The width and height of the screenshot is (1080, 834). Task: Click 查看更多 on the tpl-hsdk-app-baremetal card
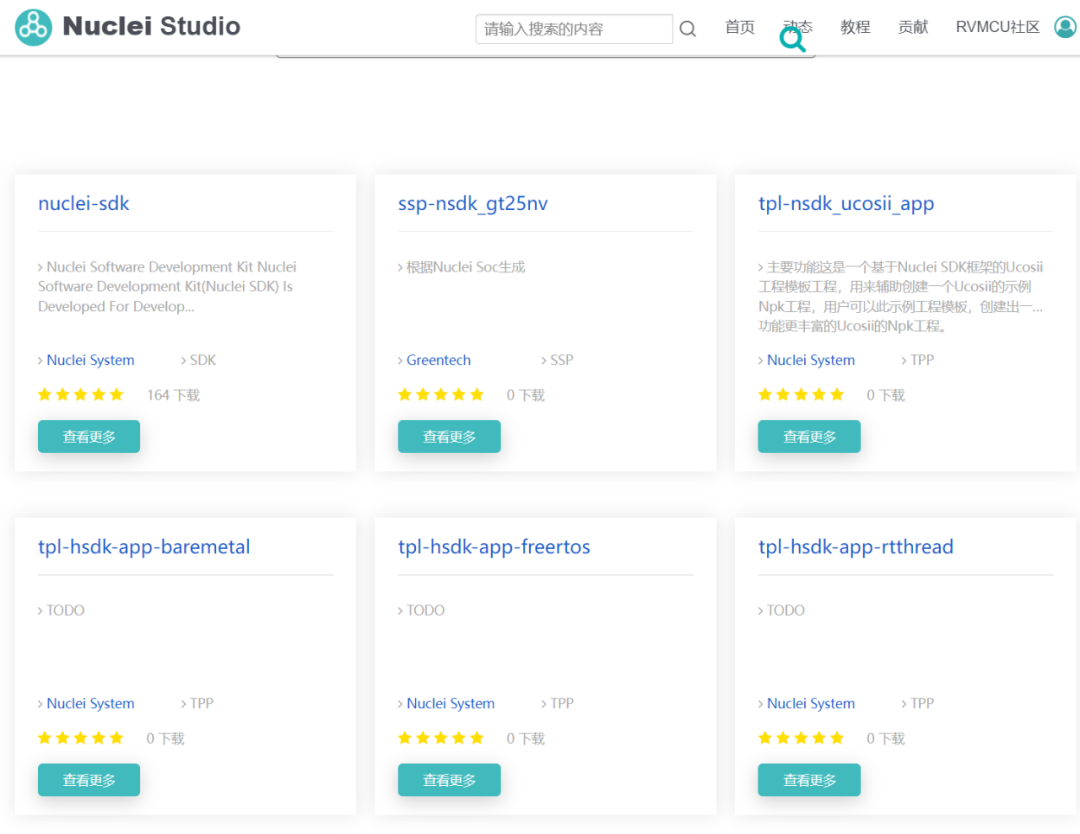point(89,780)
